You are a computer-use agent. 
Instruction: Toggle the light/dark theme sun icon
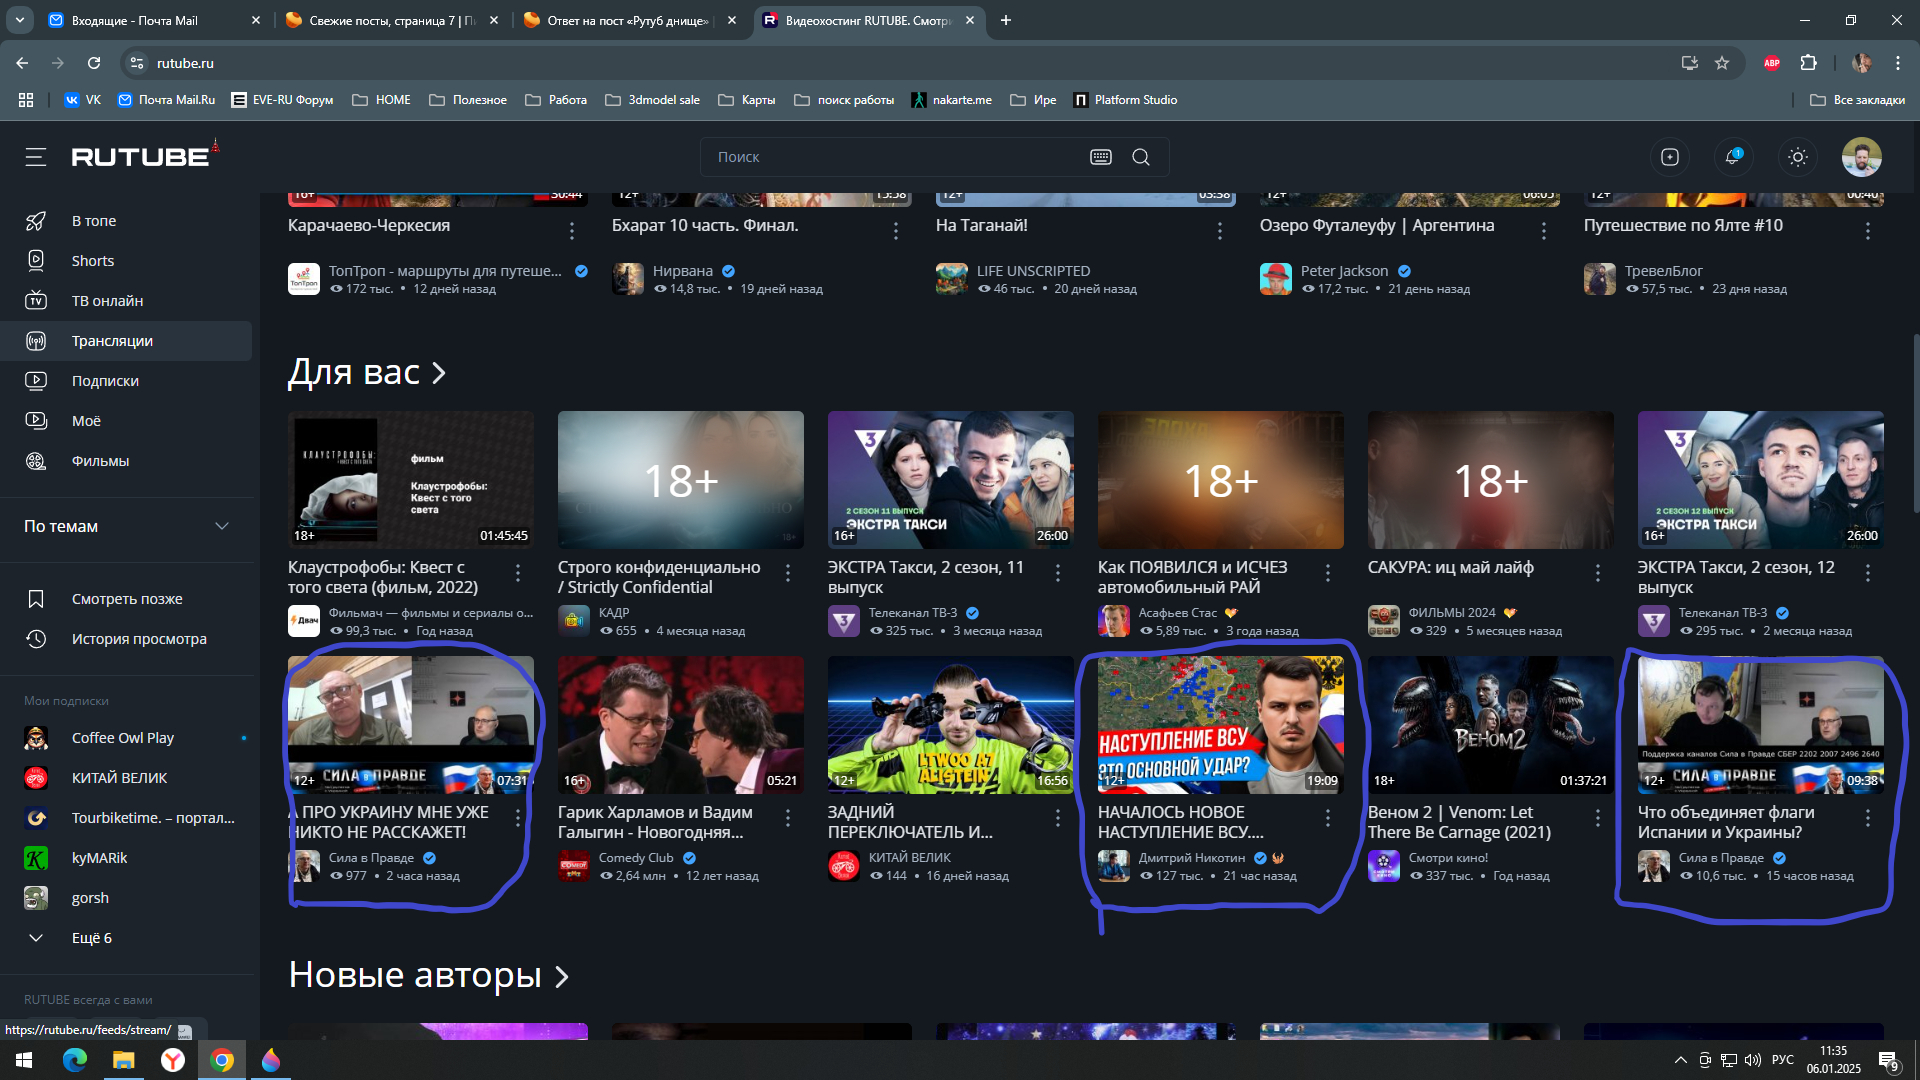coord(1797,157)
